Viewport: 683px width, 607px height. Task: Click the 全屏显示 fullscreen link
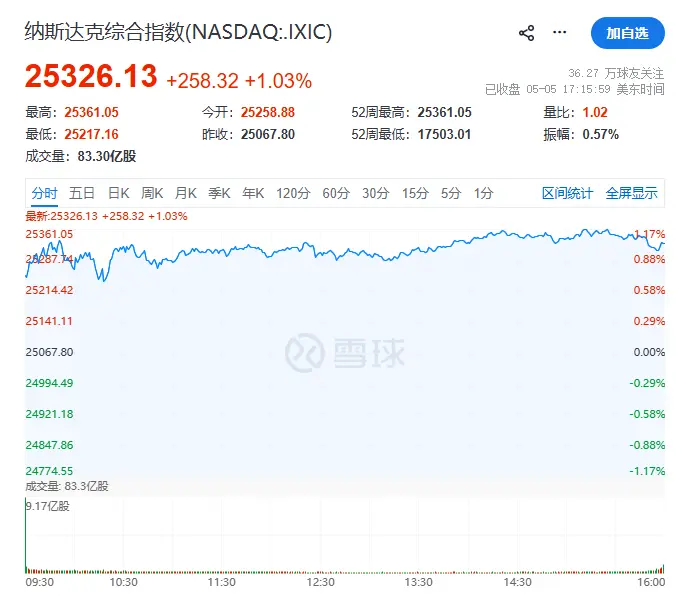[x=631, y=193]
